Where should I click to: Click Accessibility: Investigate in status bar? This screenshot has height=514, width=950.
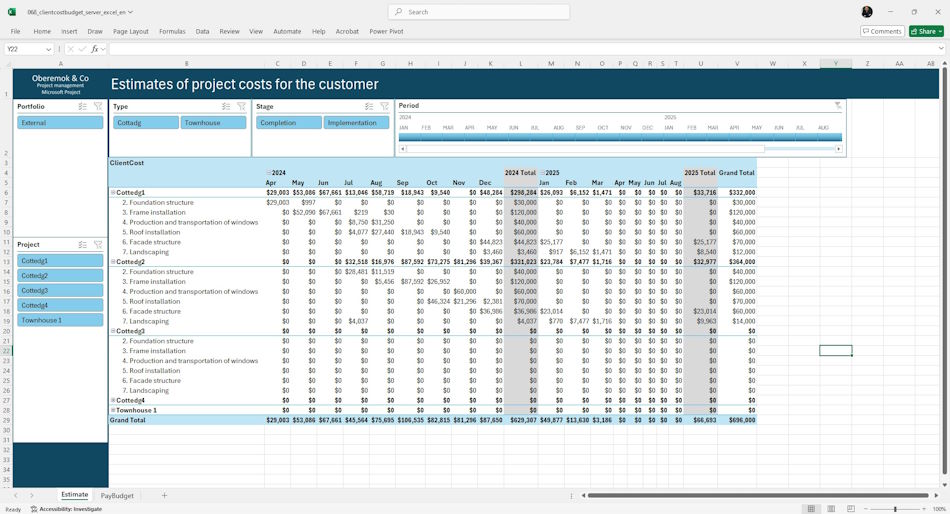pyautogui.click(x=67, y=509)
